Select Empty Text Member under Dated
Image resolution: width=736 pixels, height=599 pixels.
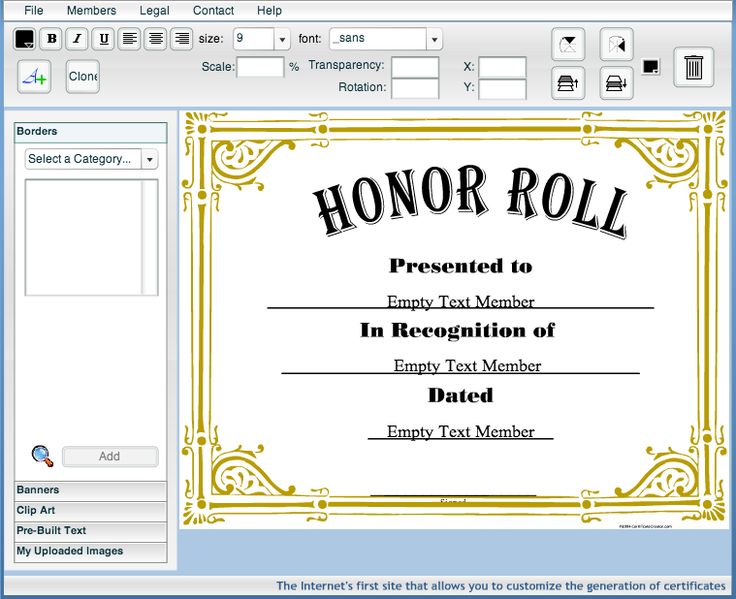tap(460, 431)
